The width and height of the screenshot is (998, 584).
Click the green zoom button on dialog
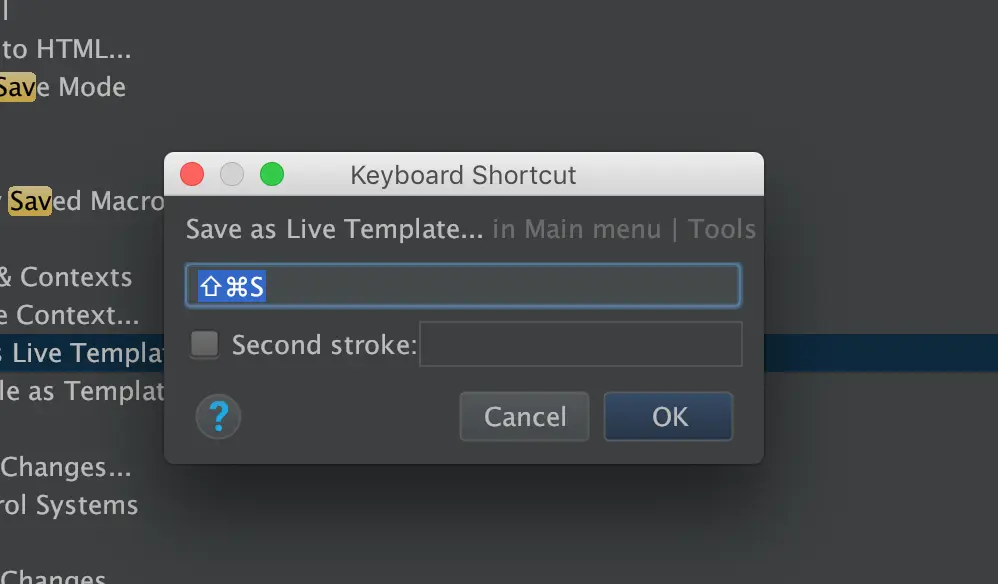[x=272, y=175]
